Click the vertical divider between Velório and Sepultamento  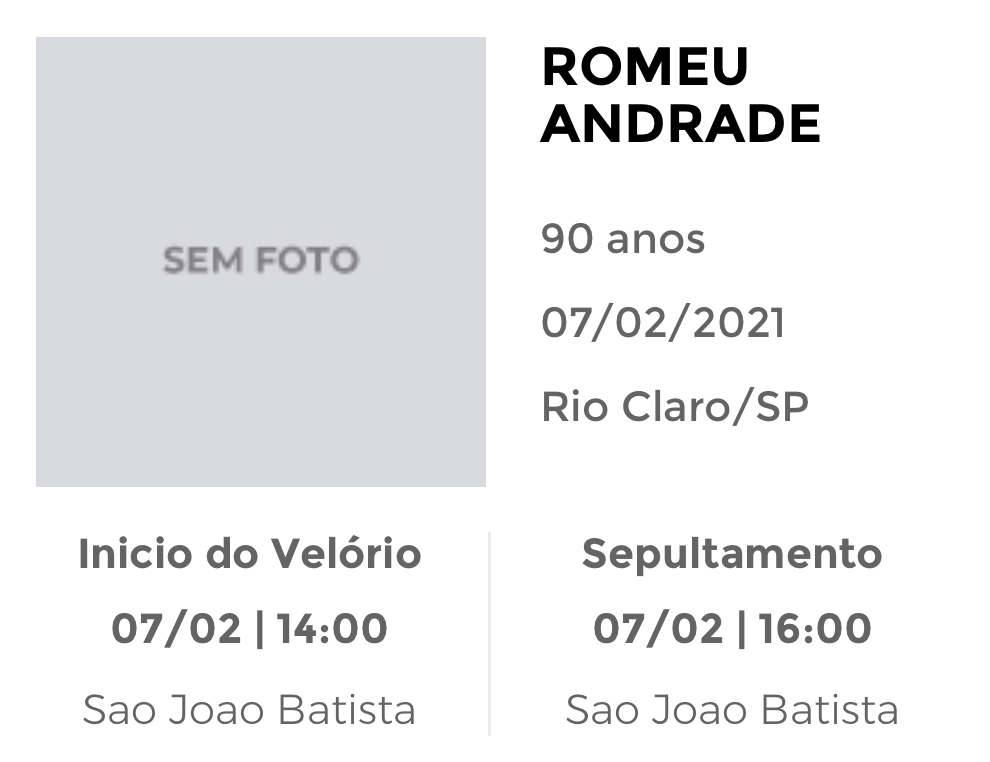click(x=489, y=634)
